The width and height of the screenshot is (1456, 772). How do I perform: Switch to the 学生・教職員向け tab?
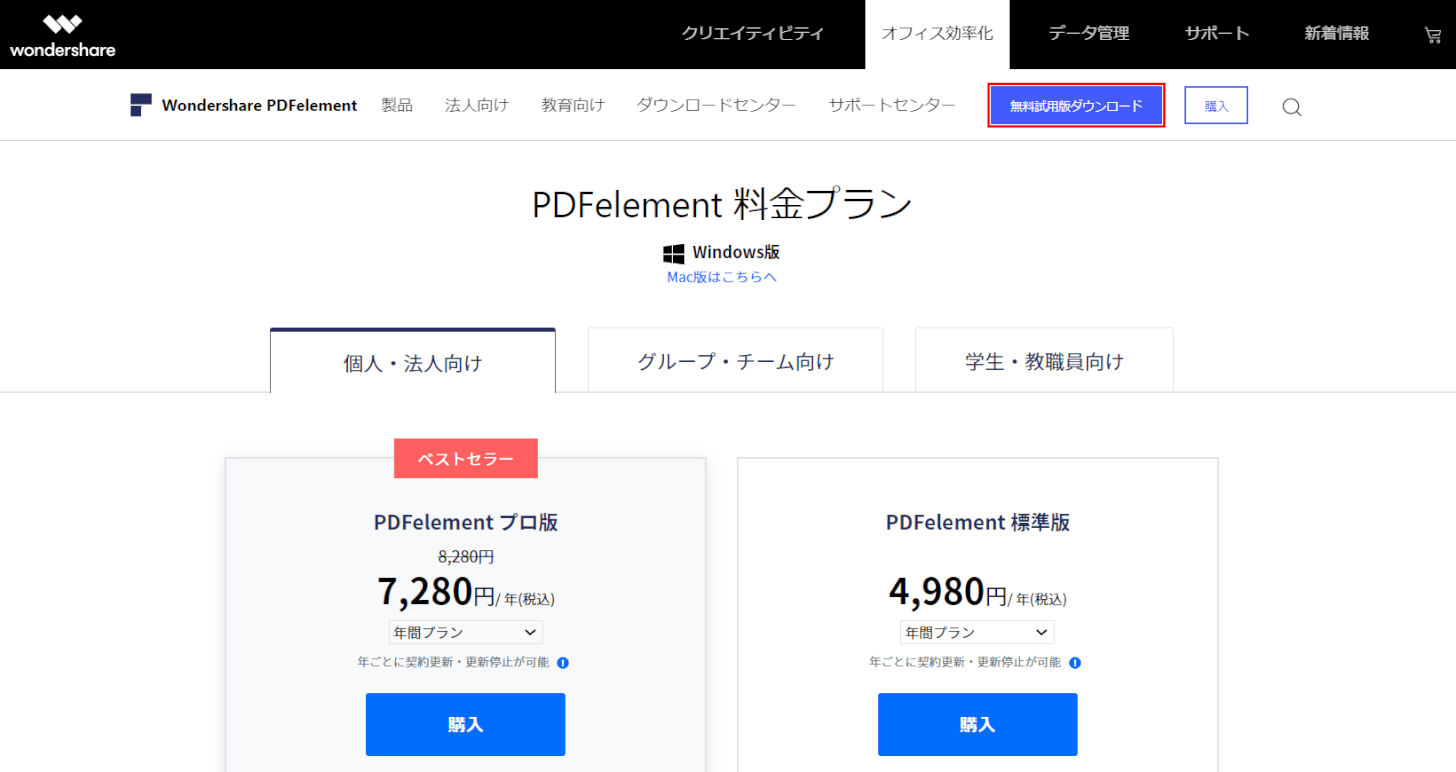click(1043, 361)
